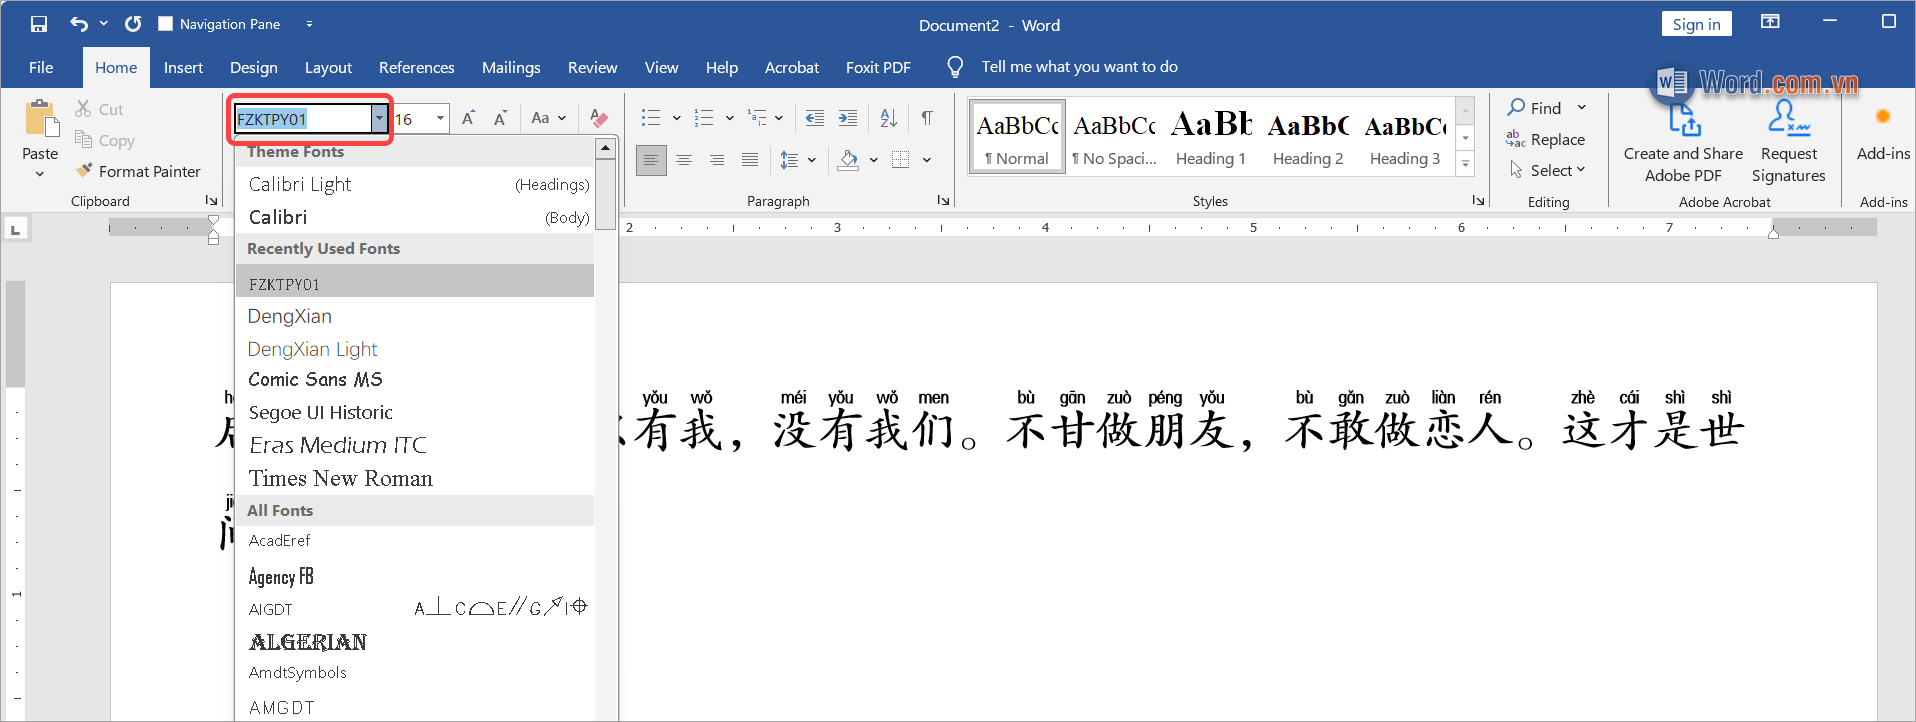Switch to the Layout tab
The image size is (1916, 722).
tap(328, 67)
